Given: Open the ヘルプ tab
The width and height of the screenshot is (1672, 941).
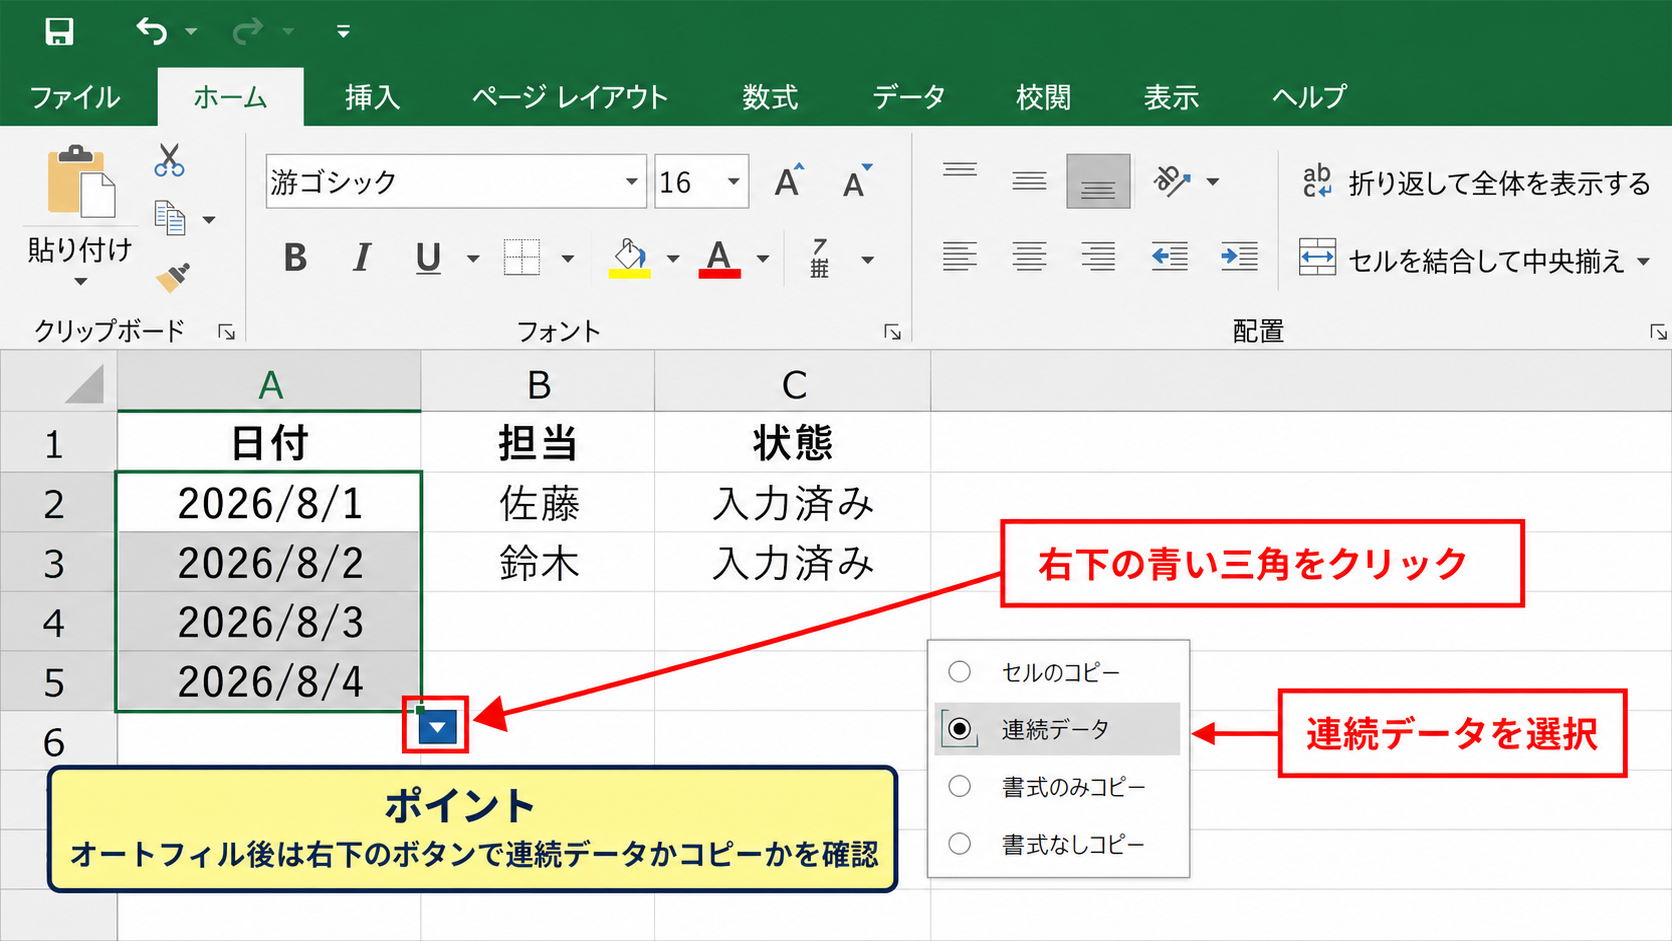Looking at the screenshot, I should point(1309,97).
